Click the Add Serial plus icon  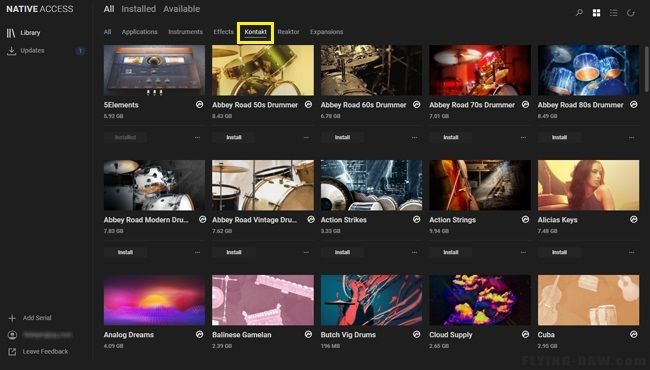point(12,318)
